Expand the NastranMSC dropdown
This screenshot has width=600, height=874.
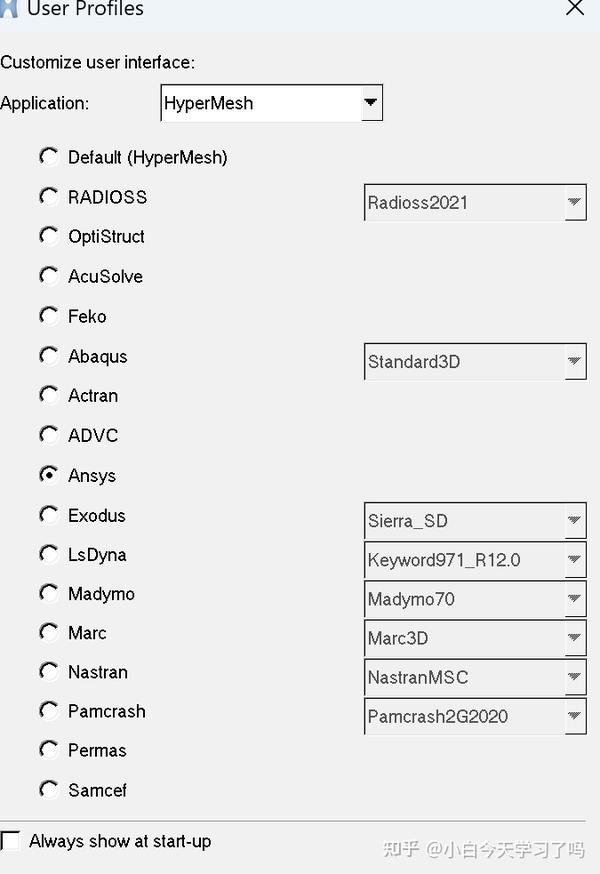(x=575, y=677)
